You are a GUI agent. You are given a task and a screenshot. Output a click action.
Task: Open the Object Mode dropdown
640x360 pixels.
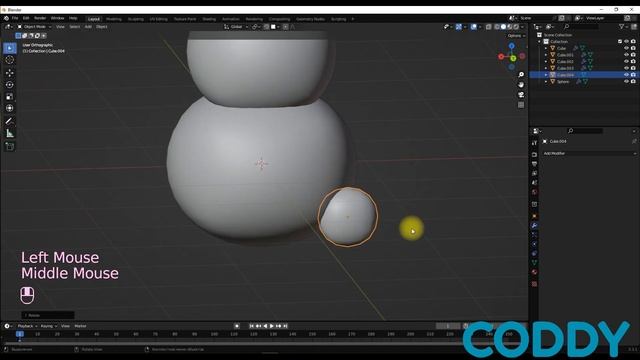pos(34,27)
